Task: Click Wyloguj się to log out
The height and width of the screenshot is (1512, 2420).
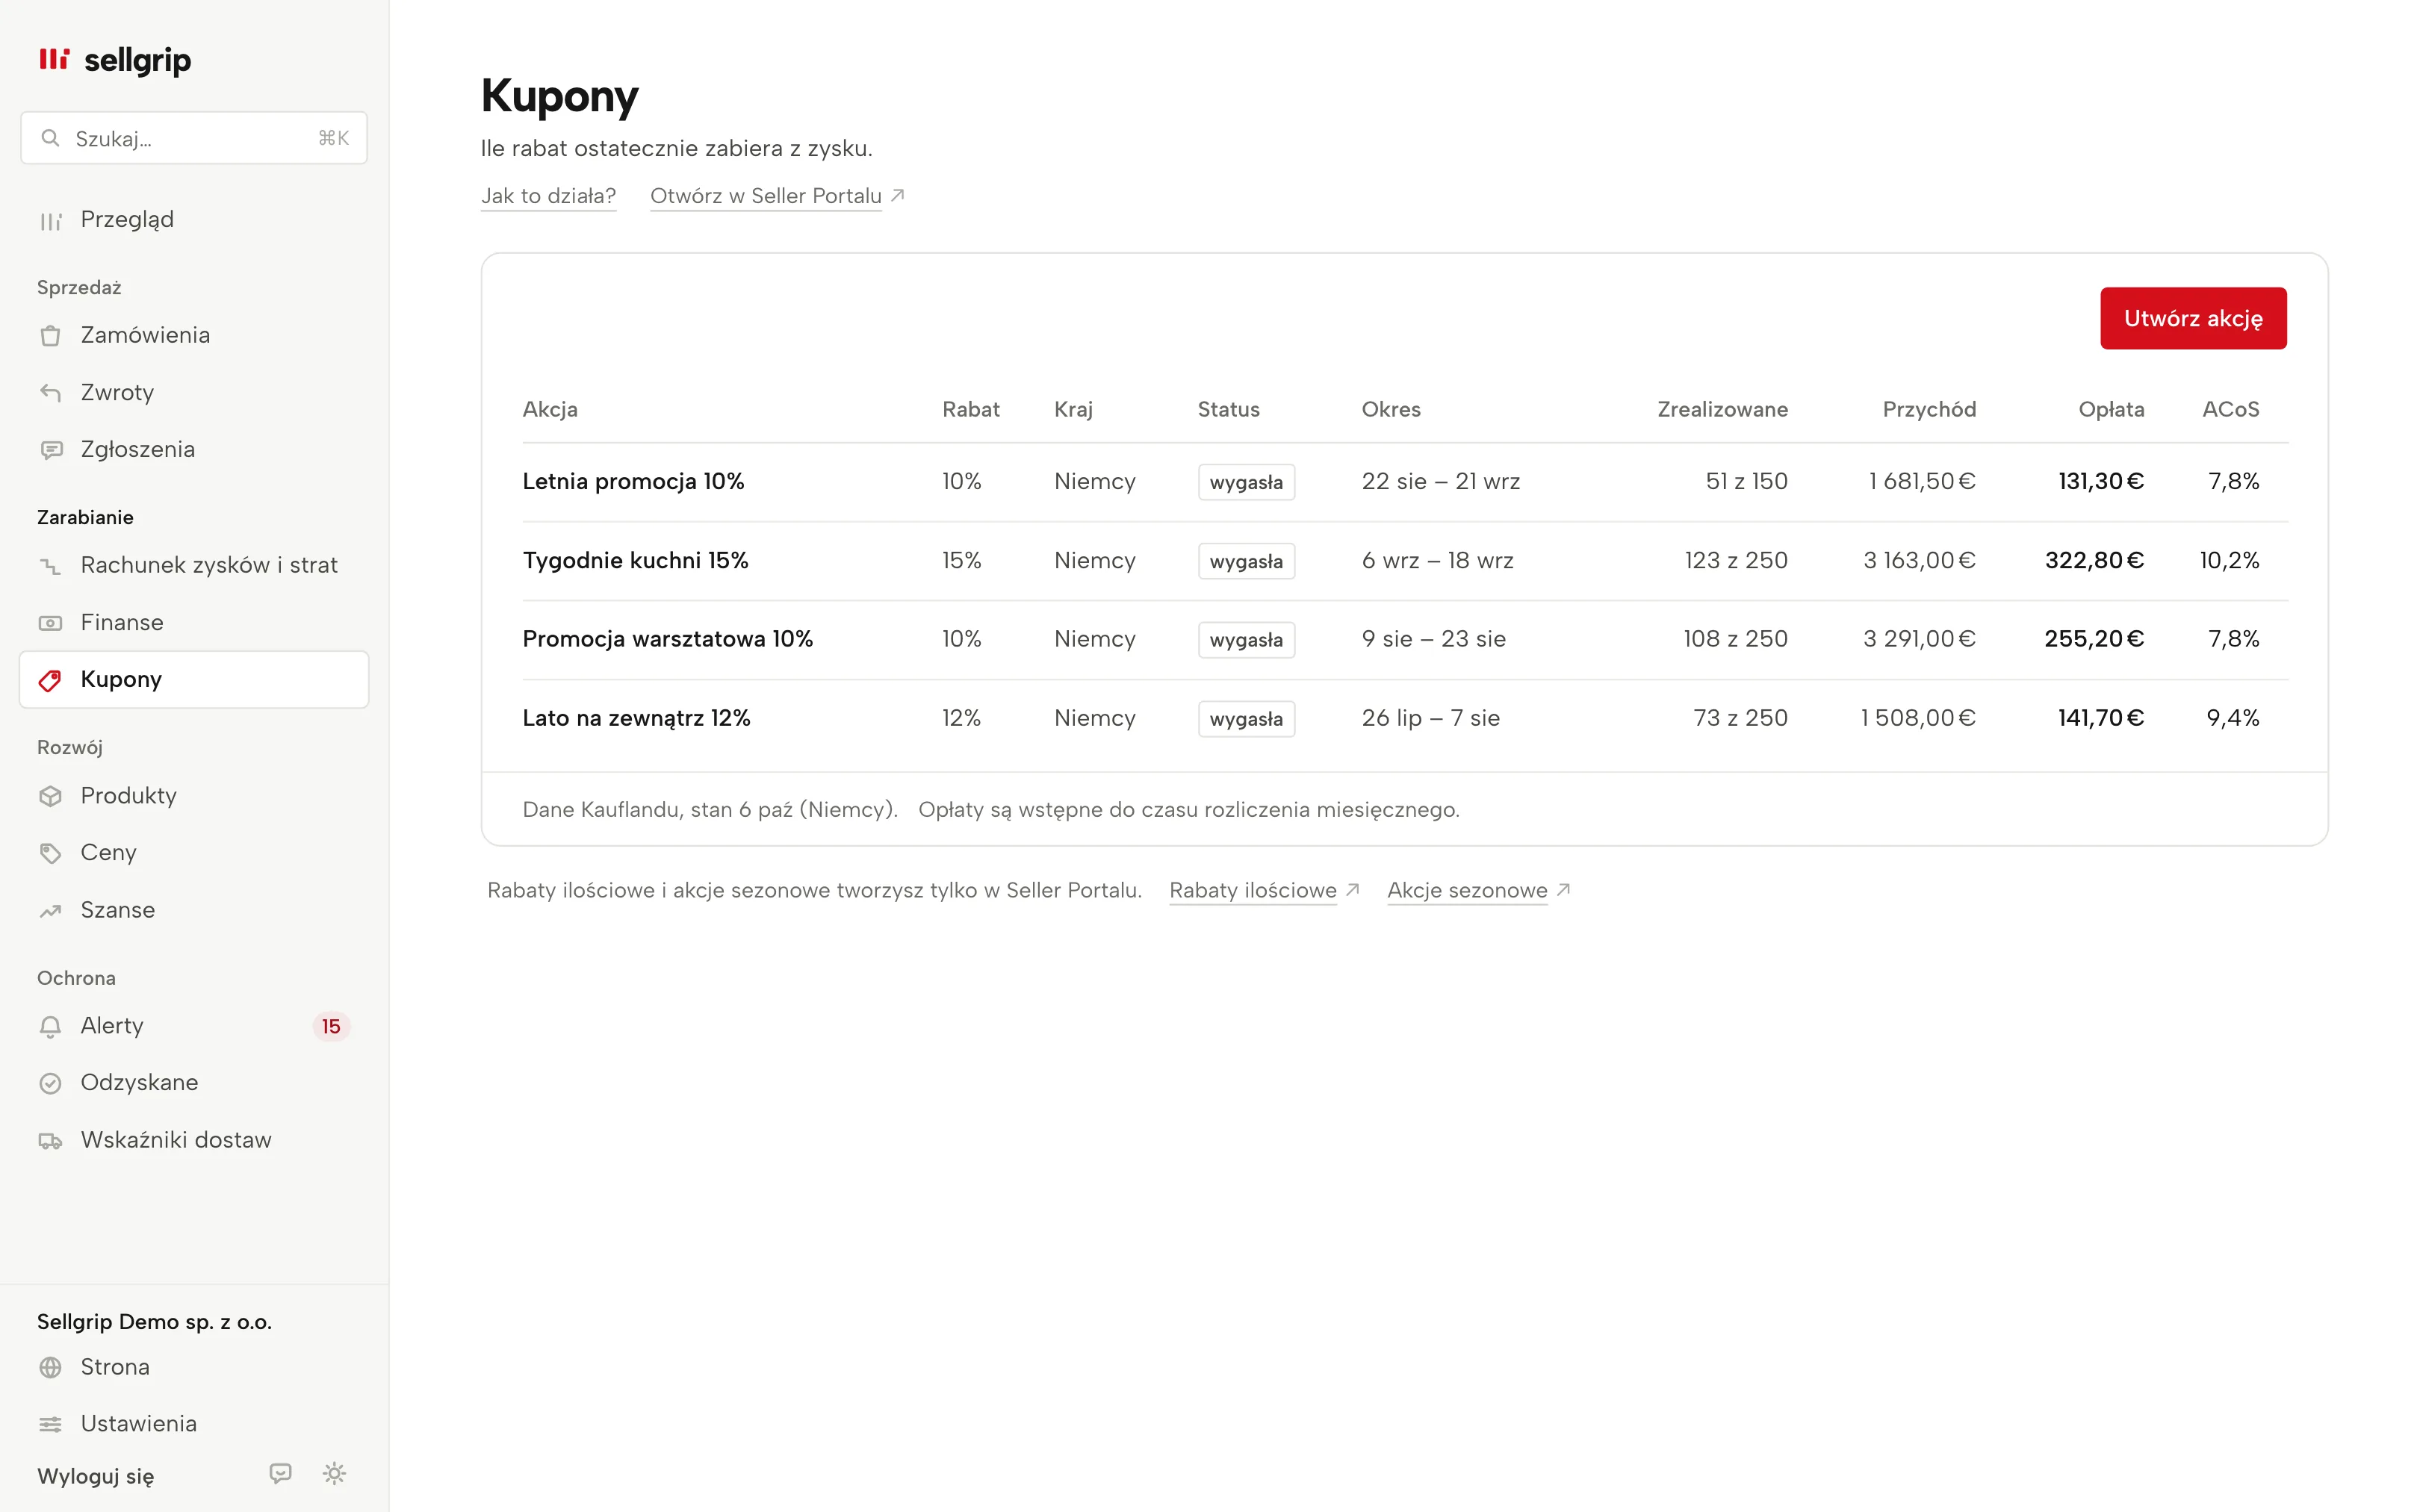Action: (95, 1477)
